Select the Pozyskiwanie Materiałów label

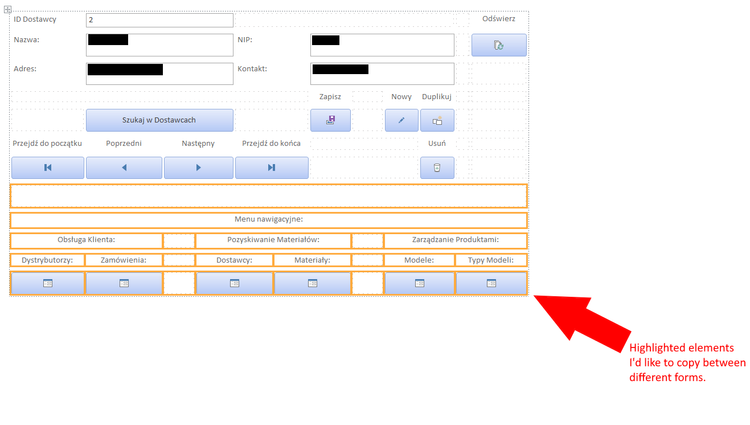[273, 240]
